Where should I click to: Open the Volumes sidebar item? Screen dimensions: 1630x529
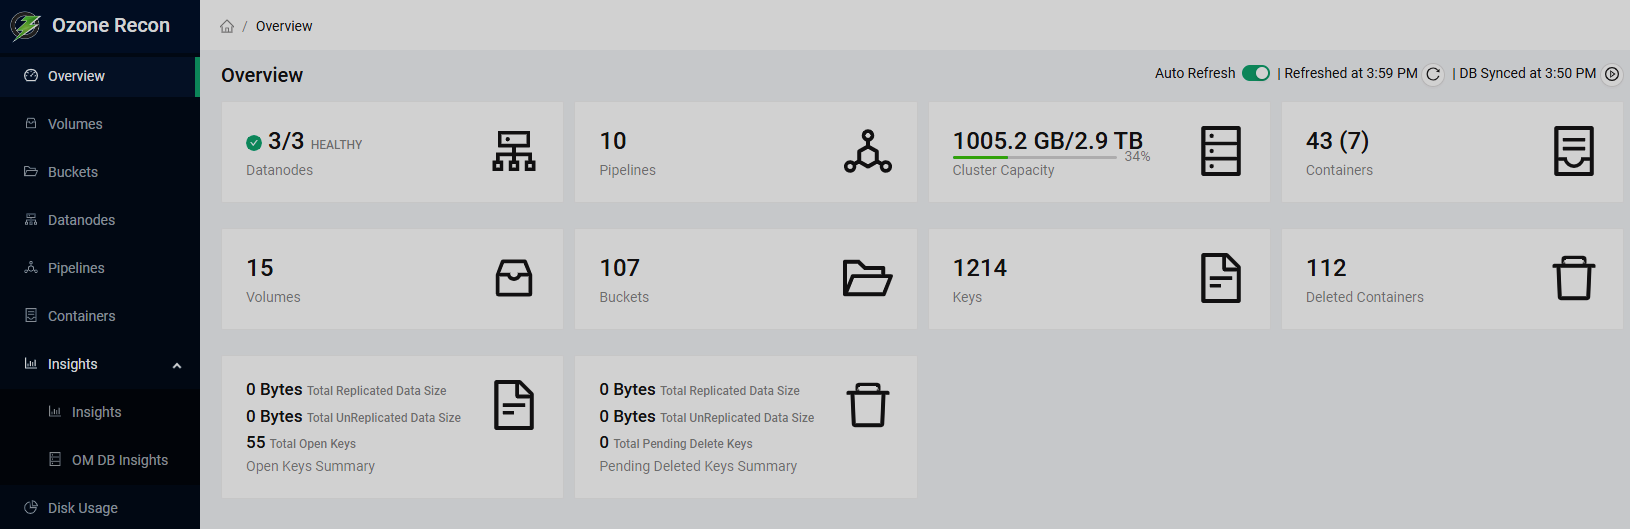click(x=100, y=124)
